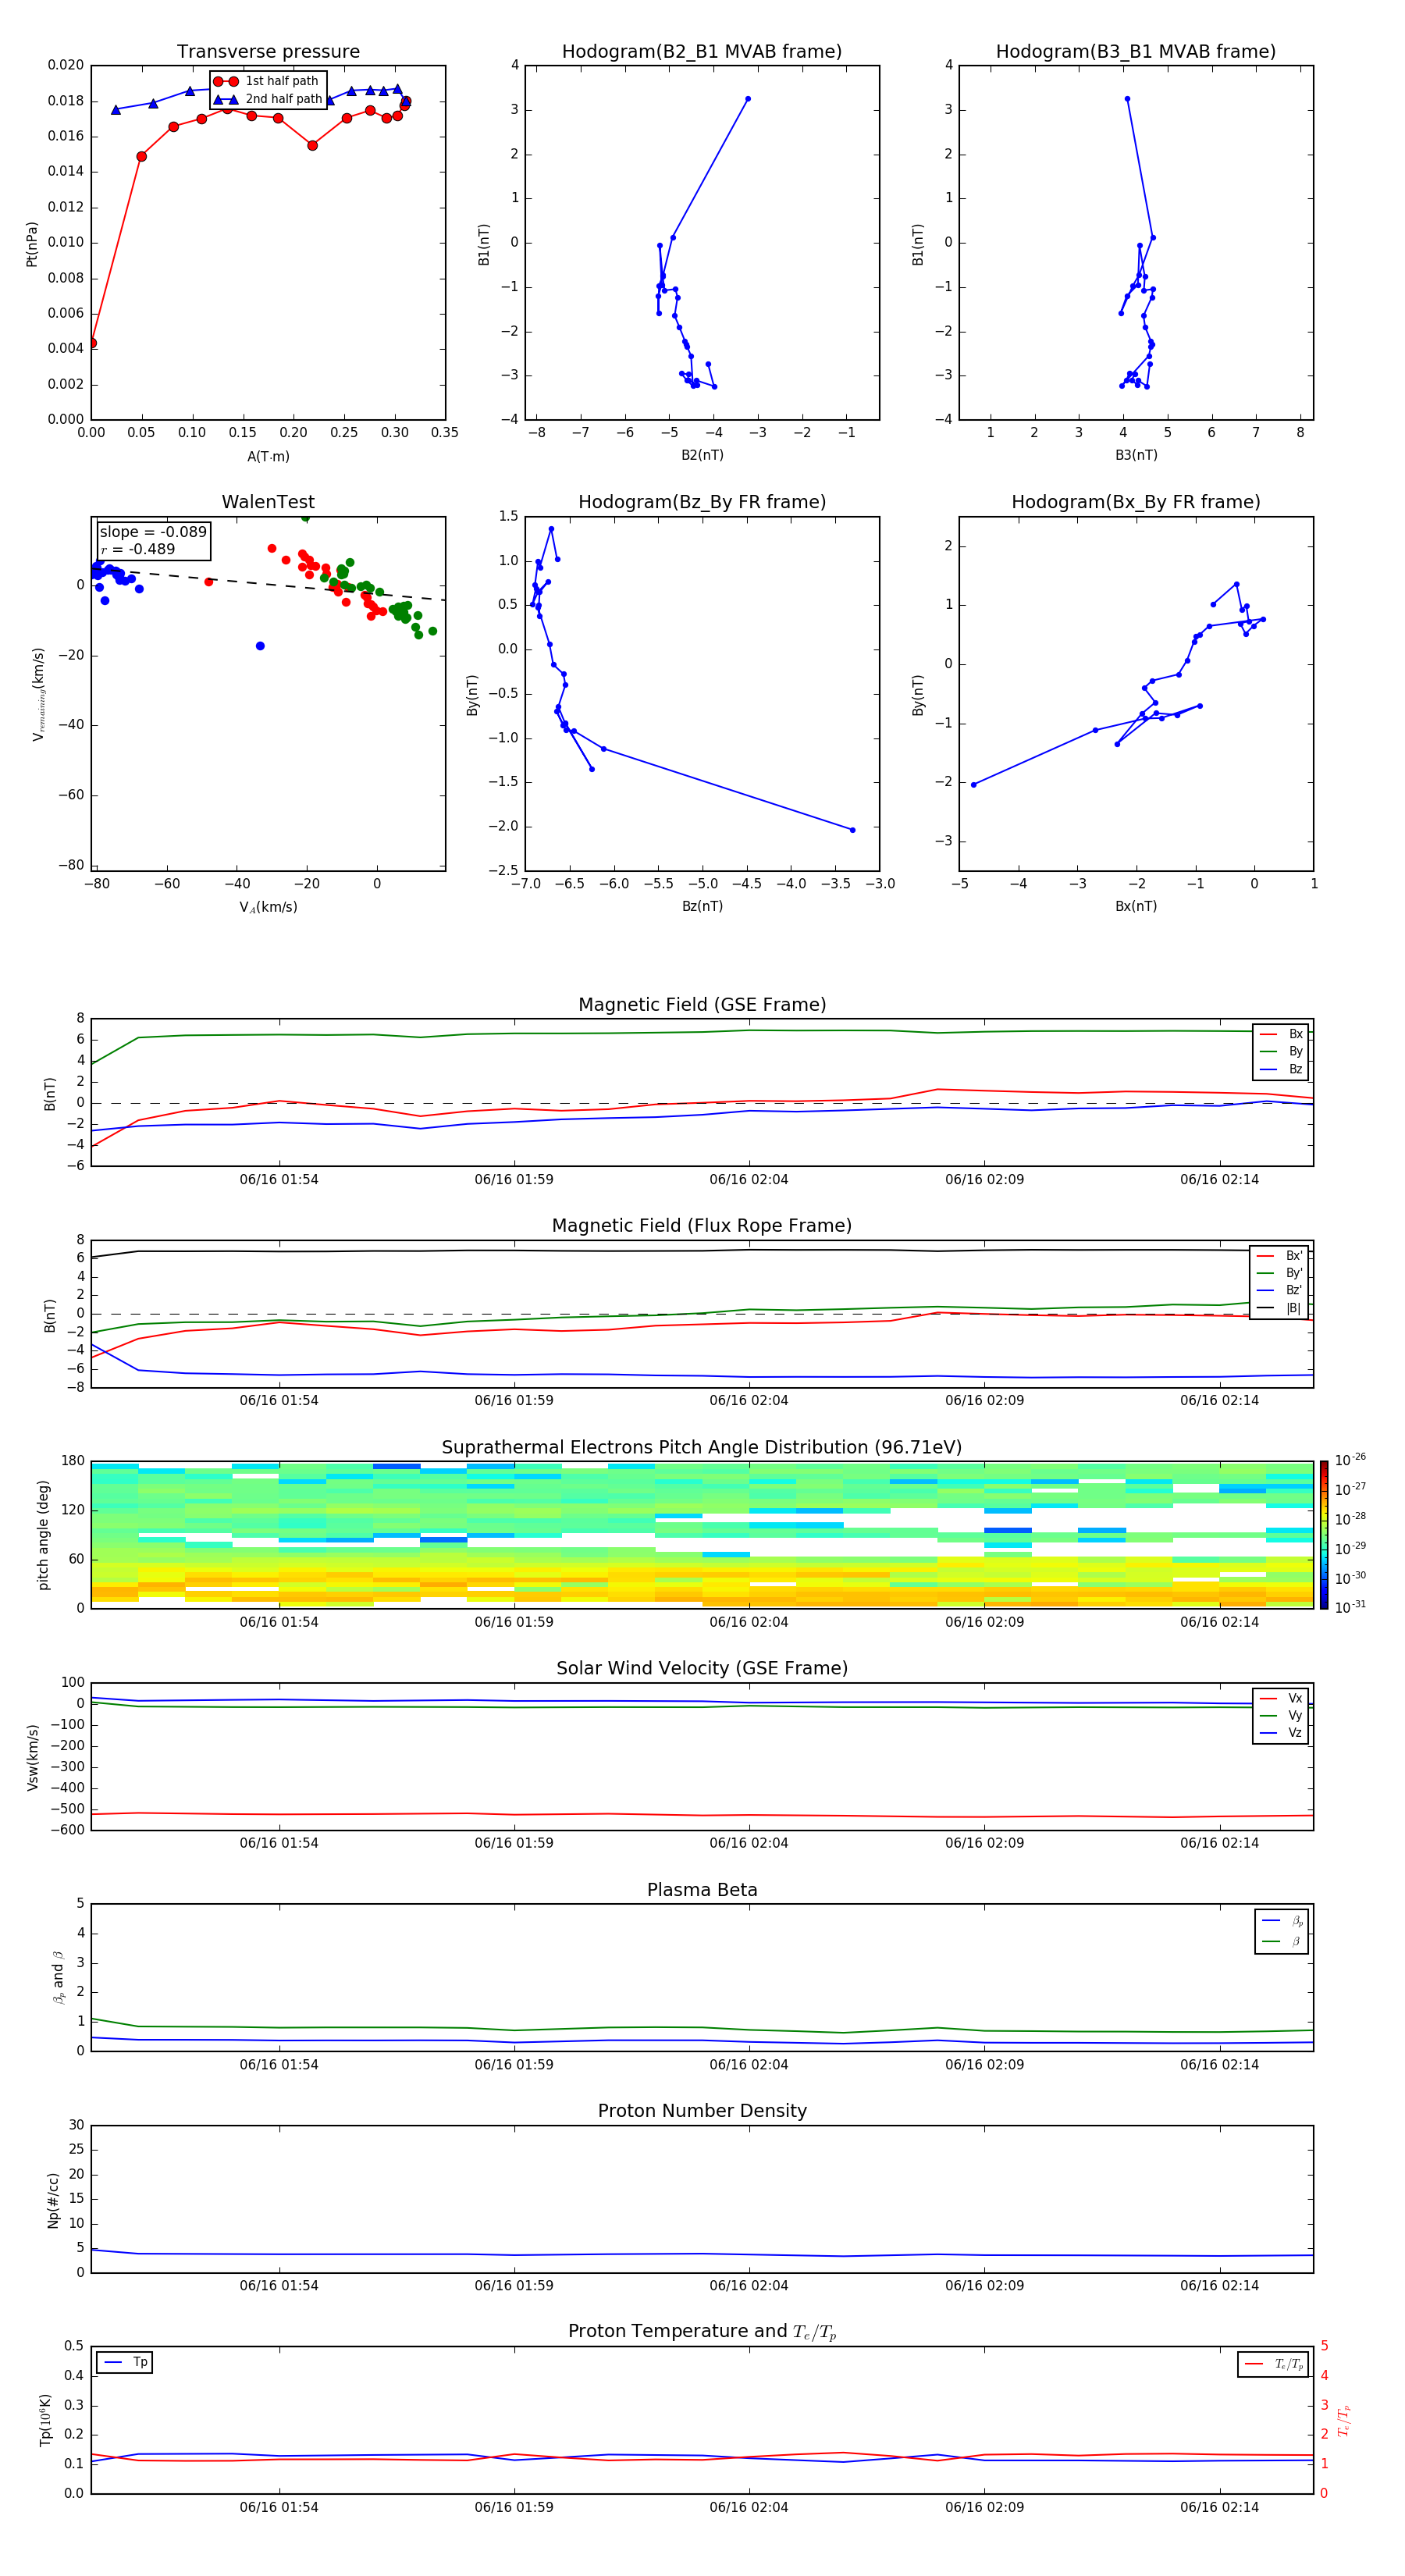Select the Suprathermal Electrons Pitch Angle Distribution title
Image resolution: width=1405 pixels, height=2576 pixels.
point(702,1447)
